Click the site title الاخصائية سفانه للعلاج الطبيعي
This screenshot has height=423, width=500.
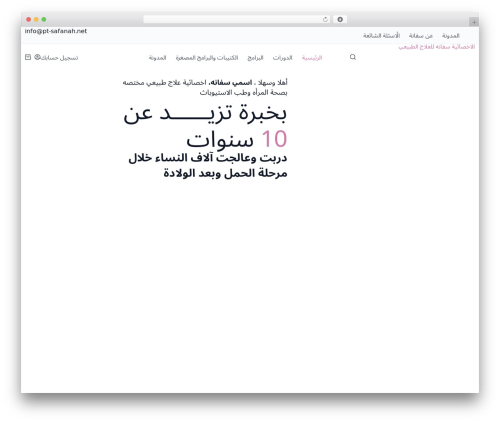(x=437, y=47)
